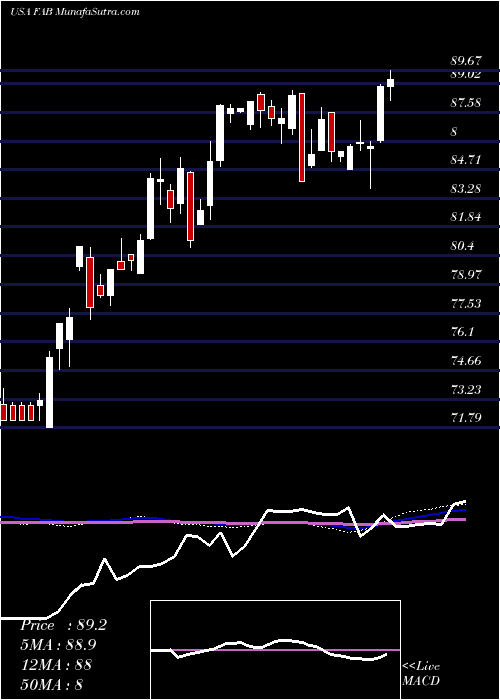The height and width of the screenshot is (700, 500).
Task: Click the 'Price : 89.2' readout
Action: click(x=63, y=625)
